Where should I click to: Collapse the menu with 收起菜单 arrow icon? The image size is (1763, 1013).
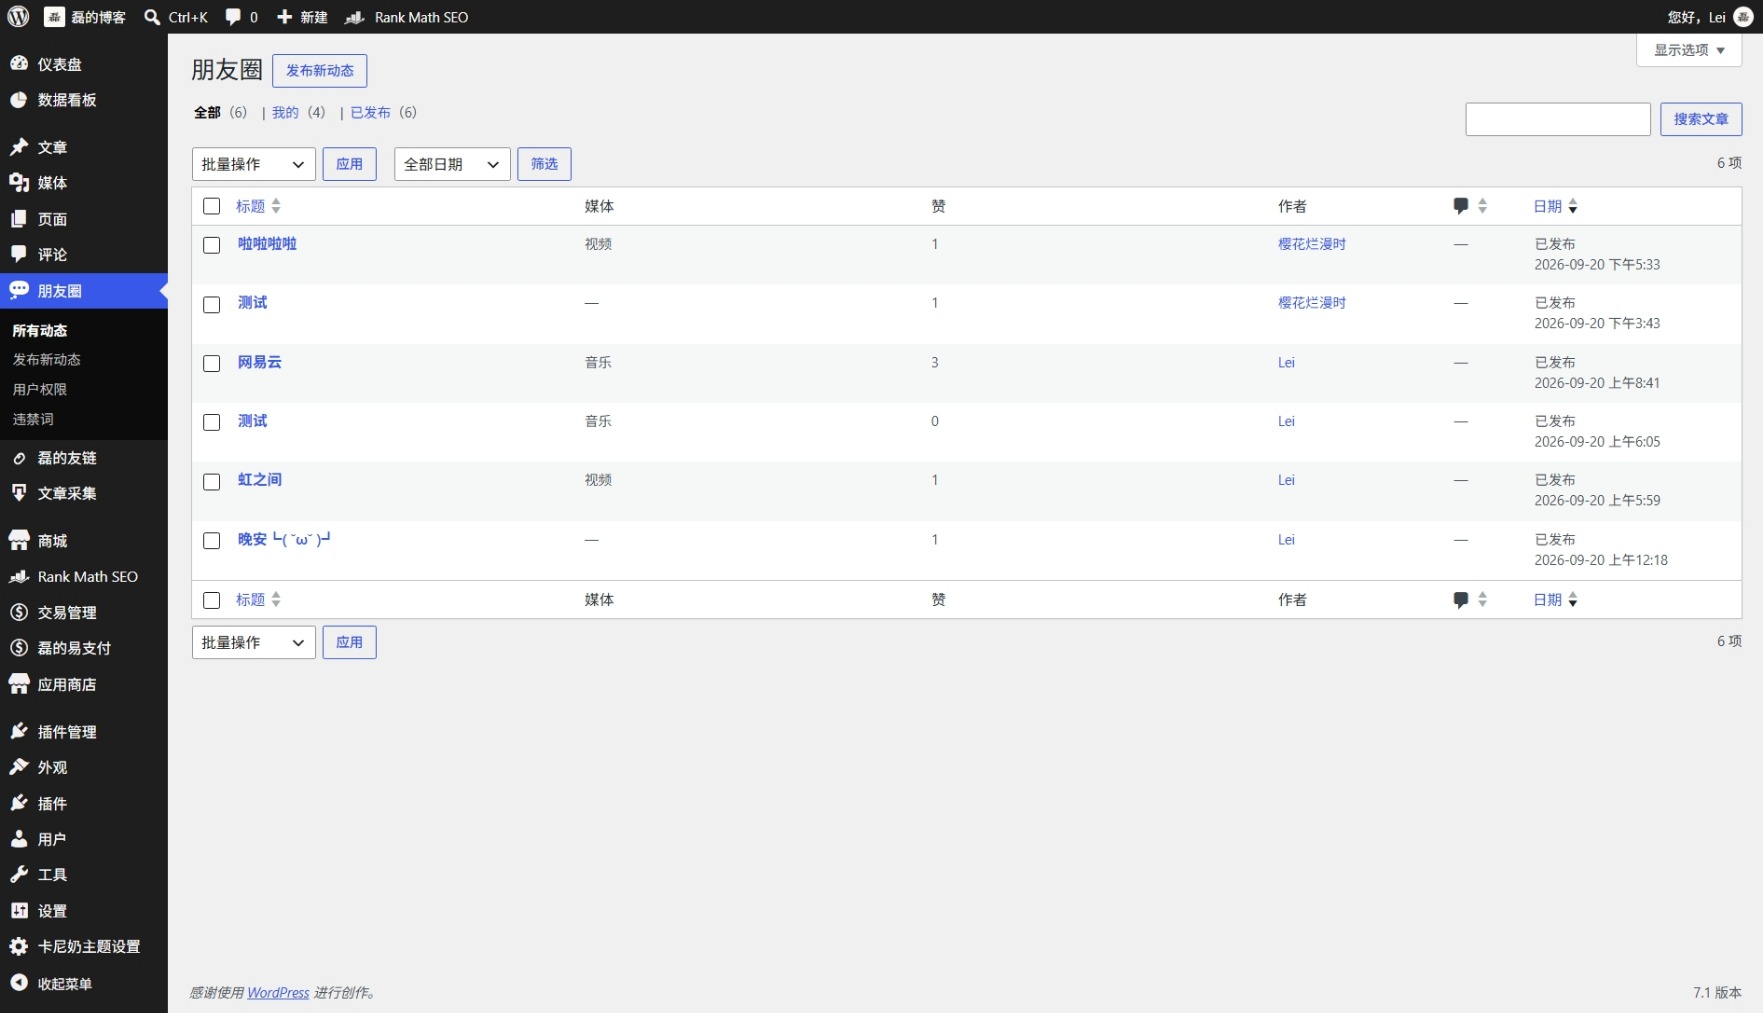tap(19, 982)
